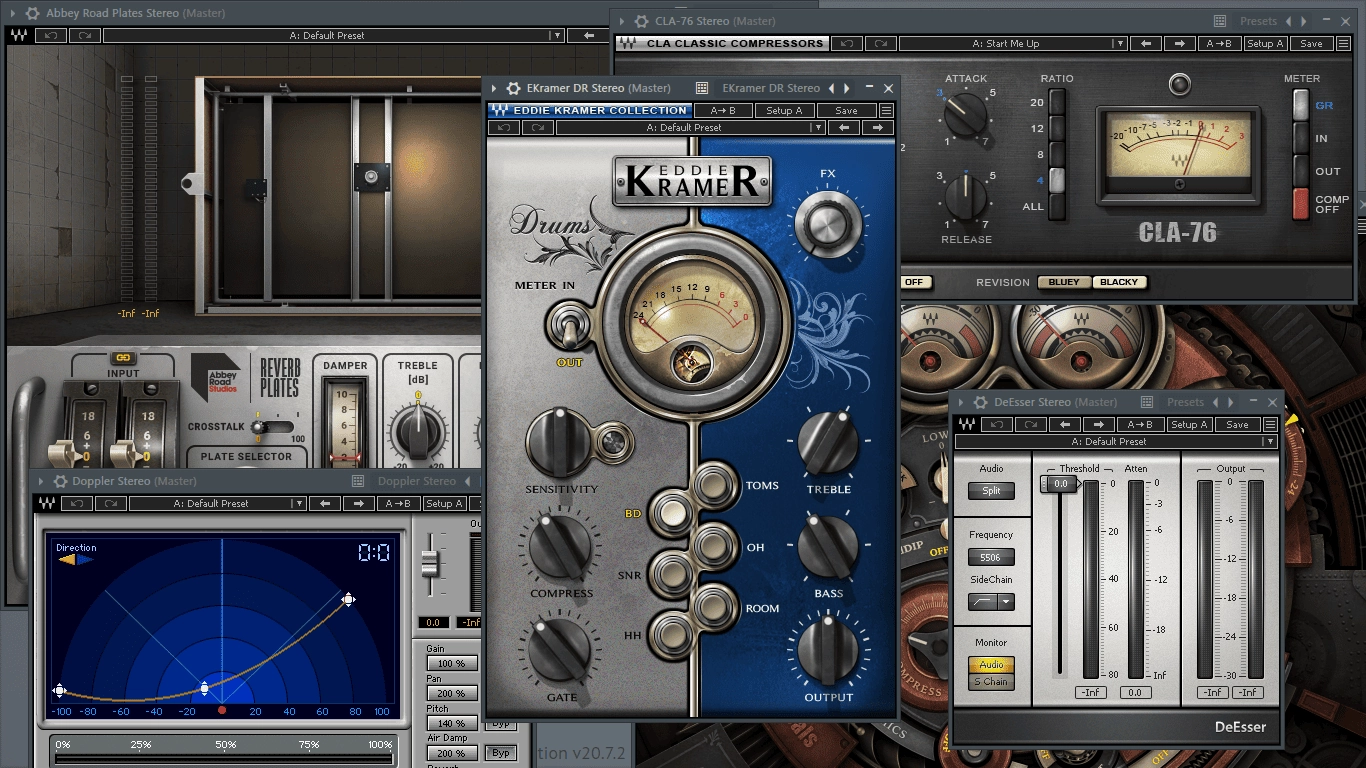Load next preset in Doppler
The height and width of the screenshot is (768, 1366).
point(359,503)
